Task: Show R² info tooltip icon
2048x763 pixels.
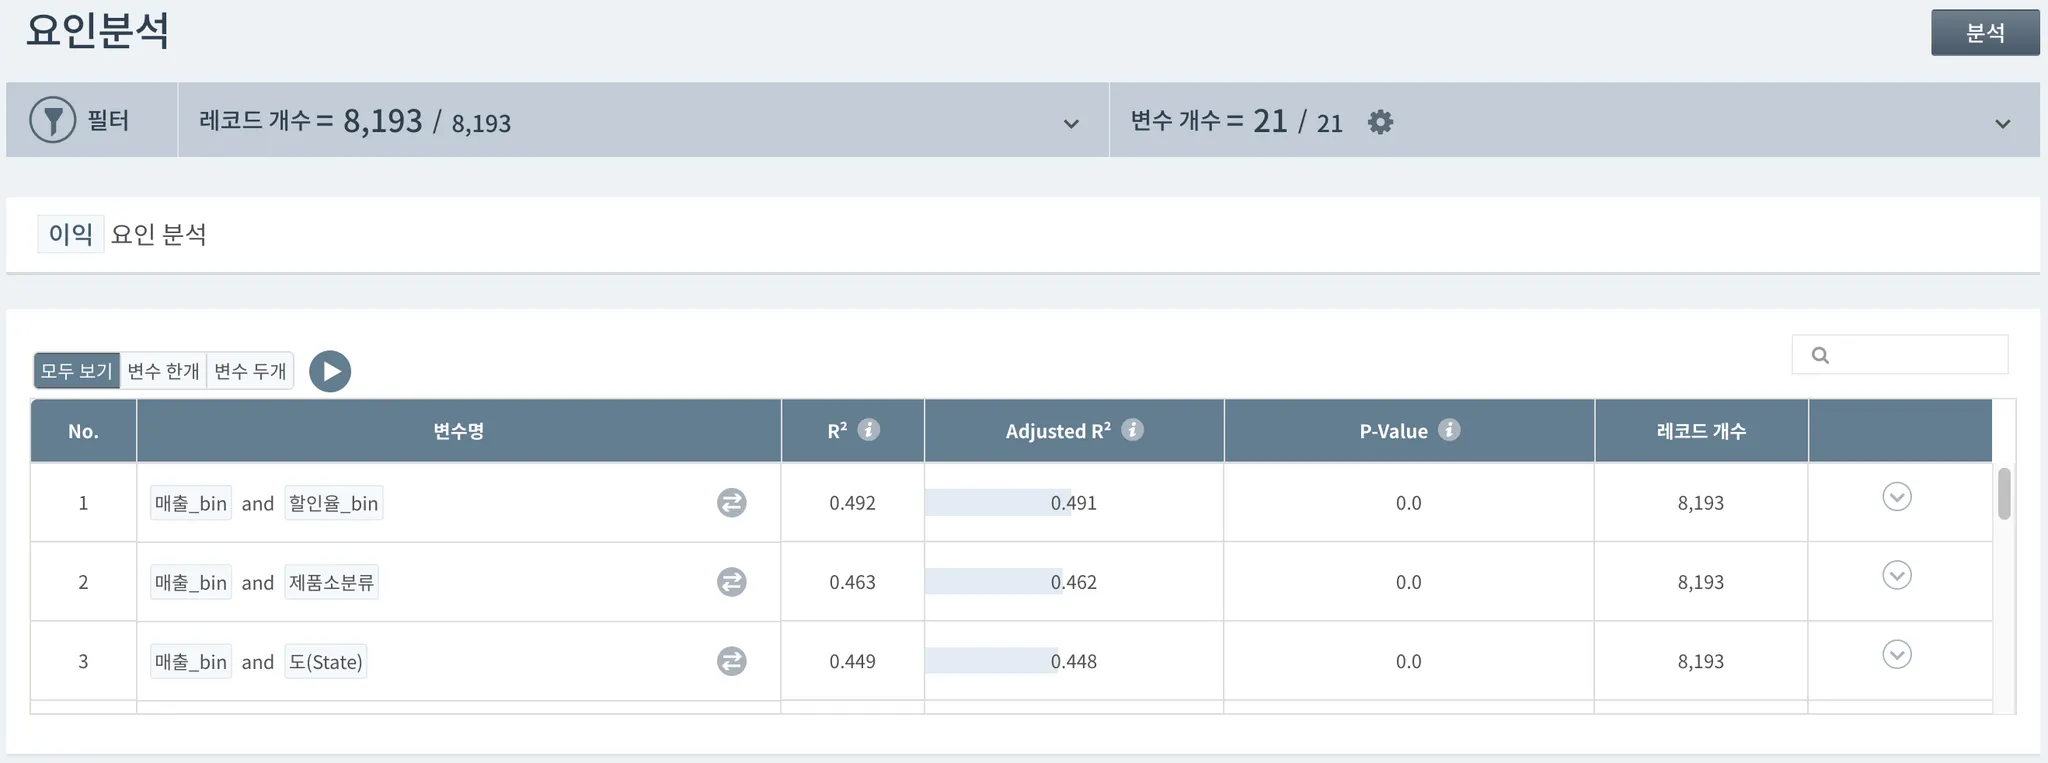Action: coord(869,430)
